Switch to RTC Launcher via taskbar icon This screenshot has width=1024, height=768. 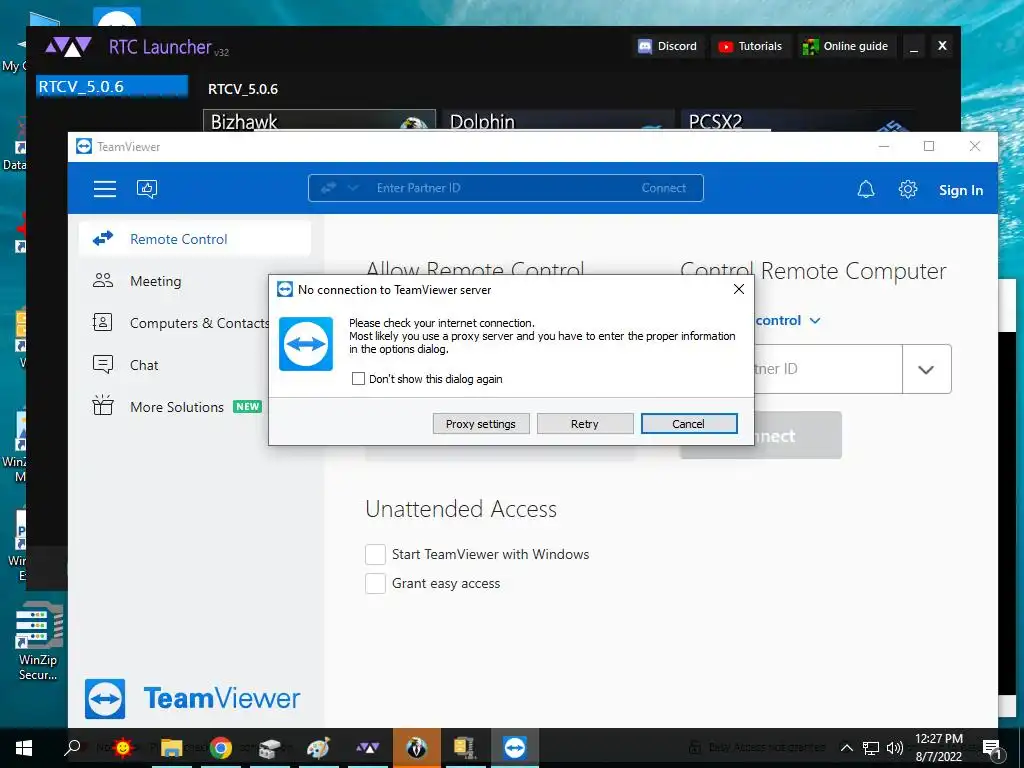(x=368, y=748)
